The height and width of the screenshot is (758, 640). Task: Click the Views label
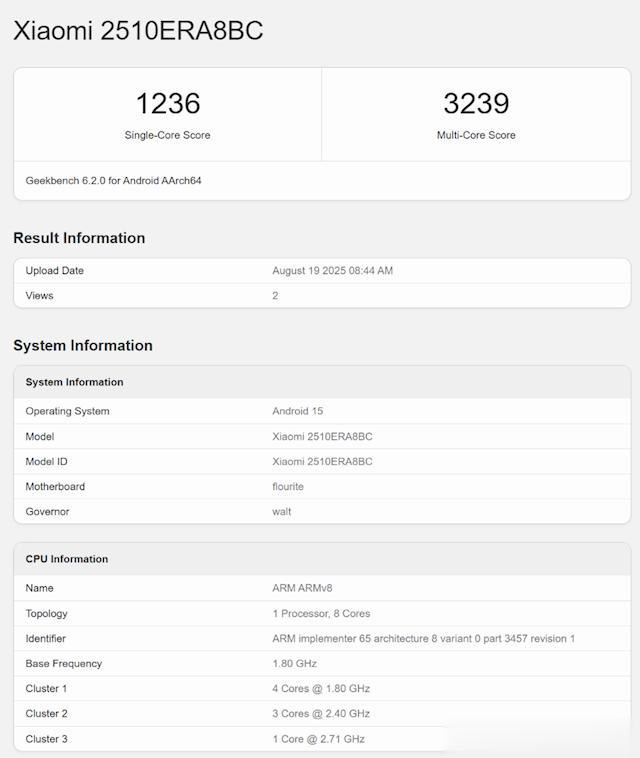click(x=39, y=296)
